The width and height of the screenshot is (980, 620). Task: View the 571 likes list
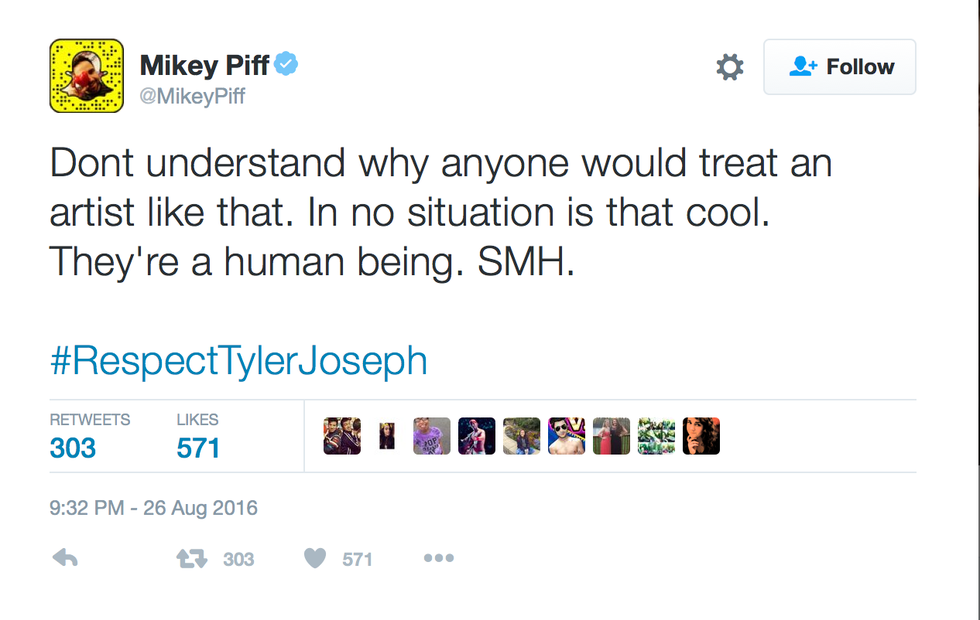198,447
